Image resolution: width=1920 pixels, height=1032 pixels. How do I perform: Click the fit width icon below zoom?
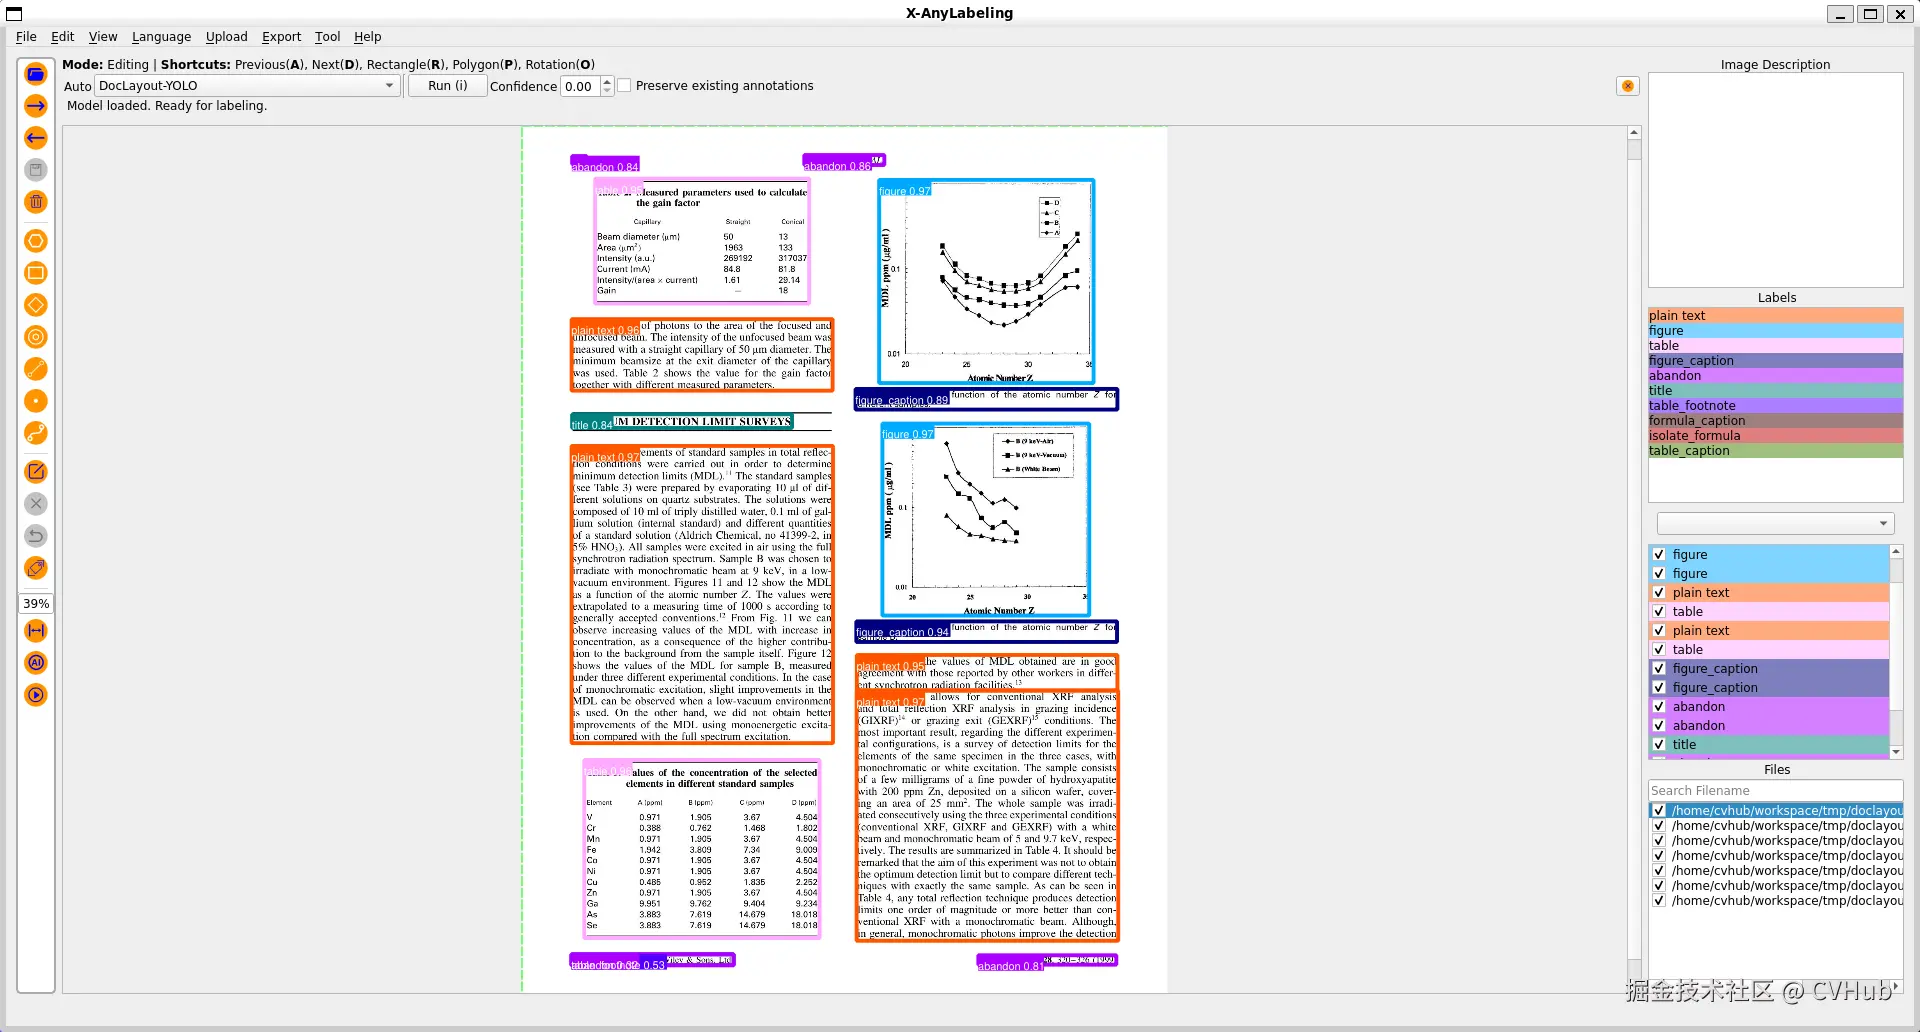[36, 631]
